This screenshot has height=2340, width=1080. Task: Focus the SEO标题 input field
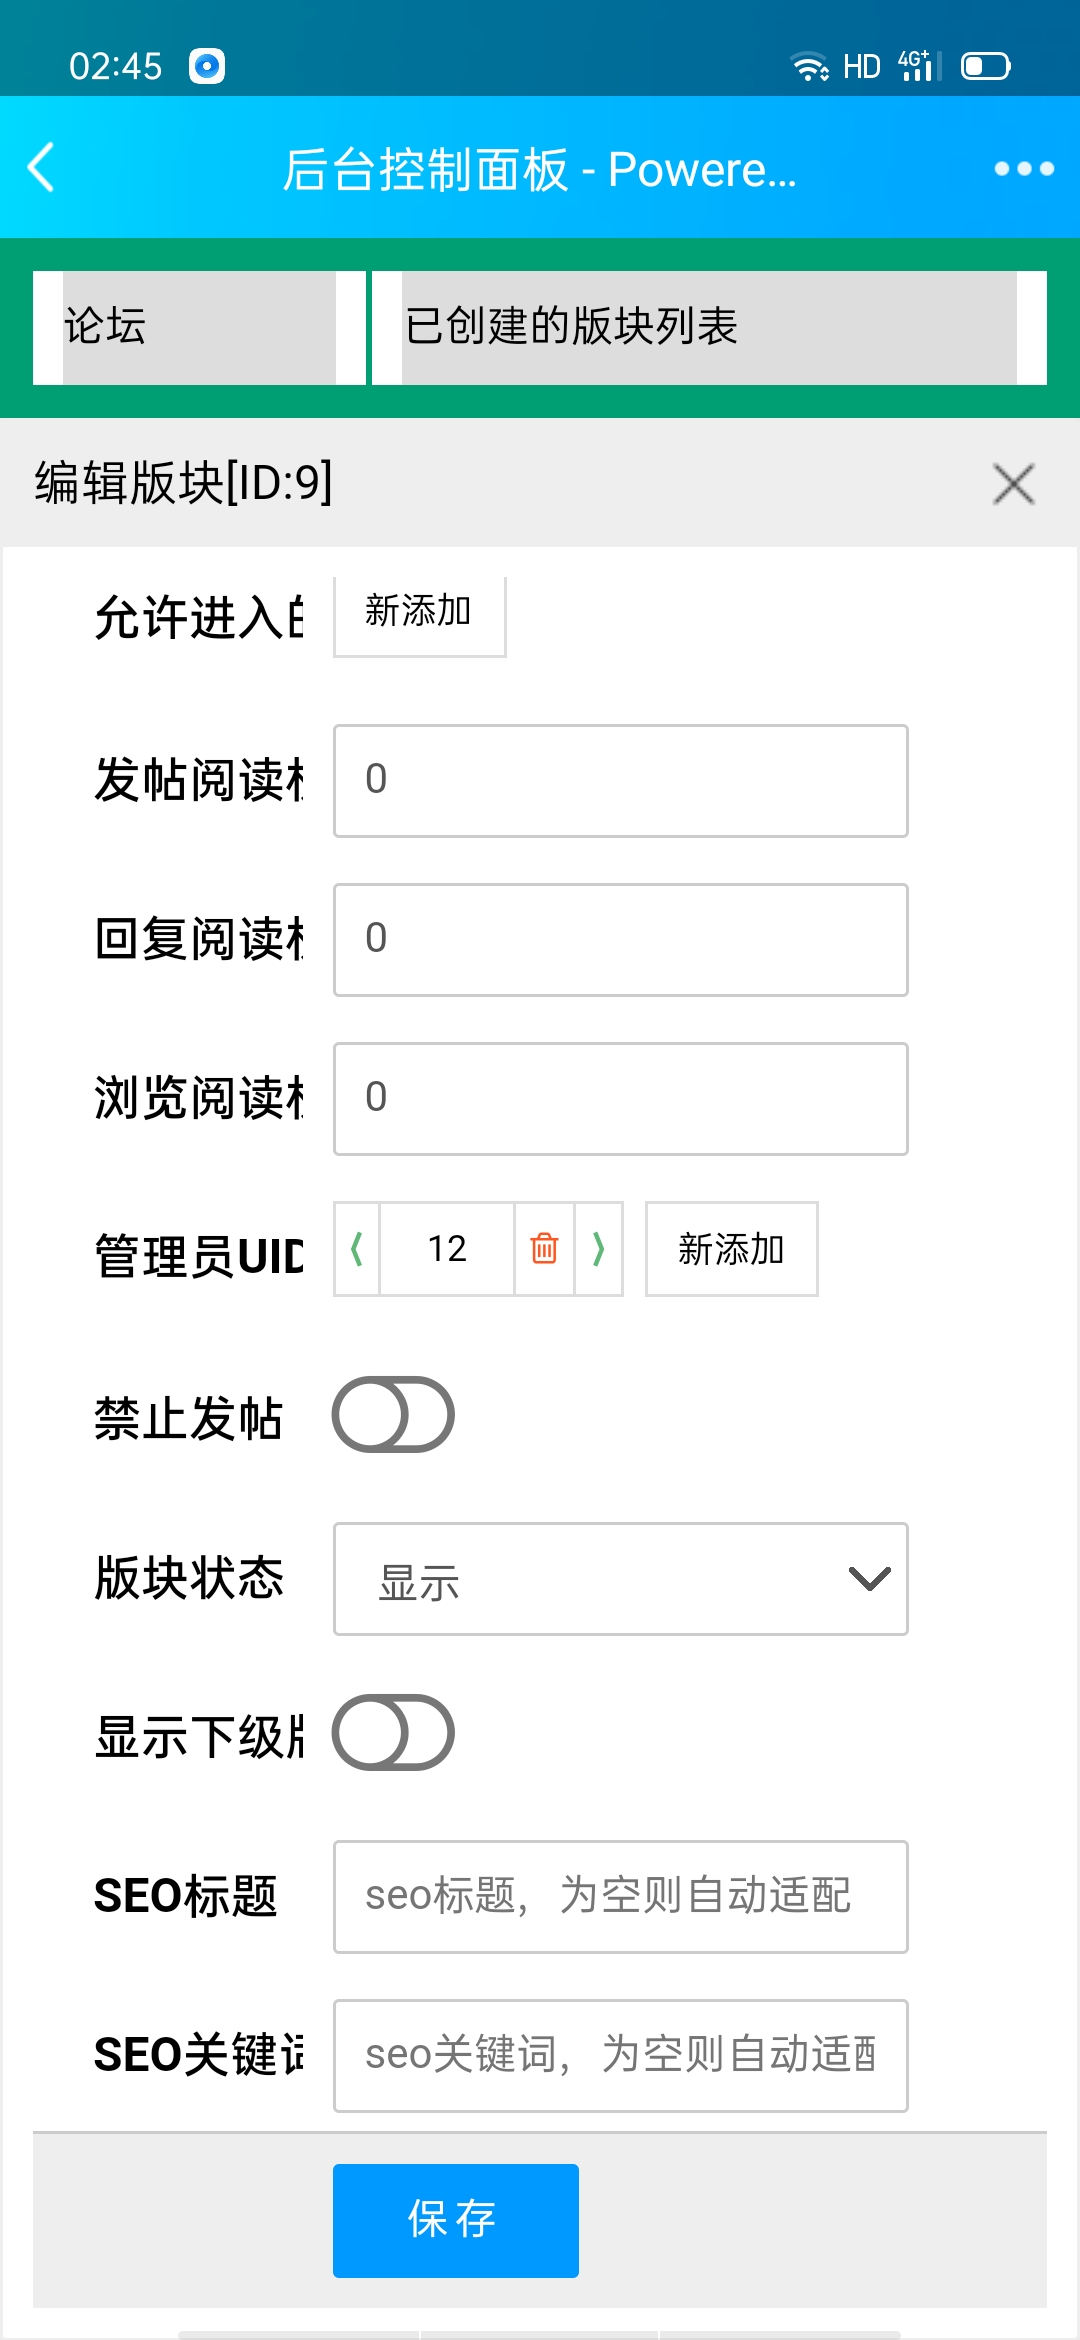[x=621, y=1897]
